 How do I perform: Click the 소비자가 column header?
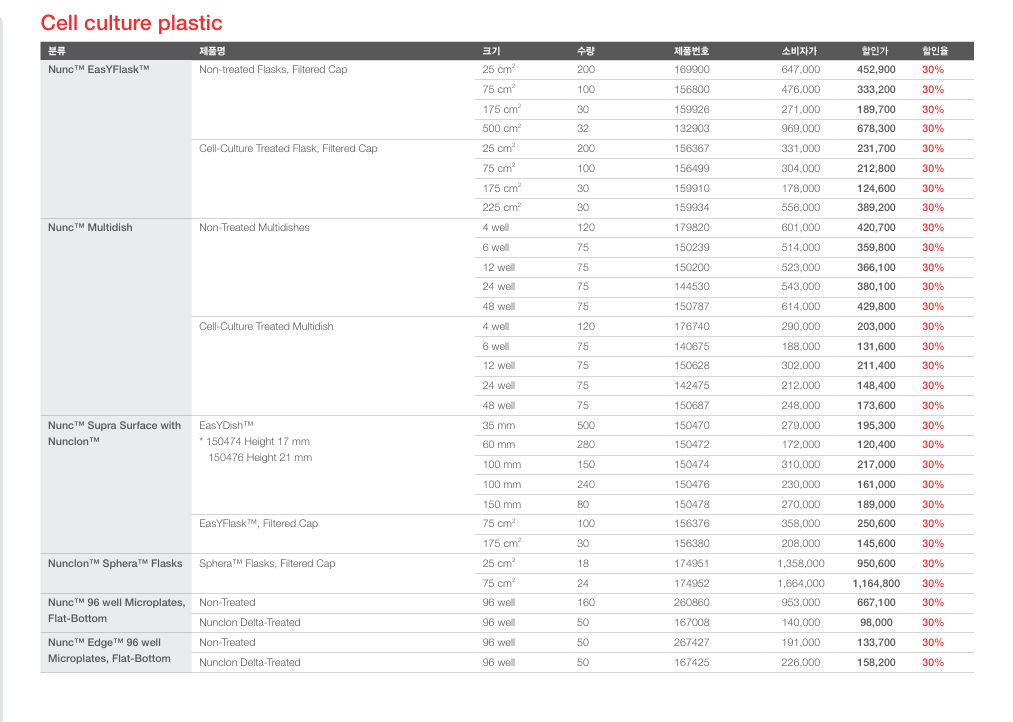pos(799,50)
